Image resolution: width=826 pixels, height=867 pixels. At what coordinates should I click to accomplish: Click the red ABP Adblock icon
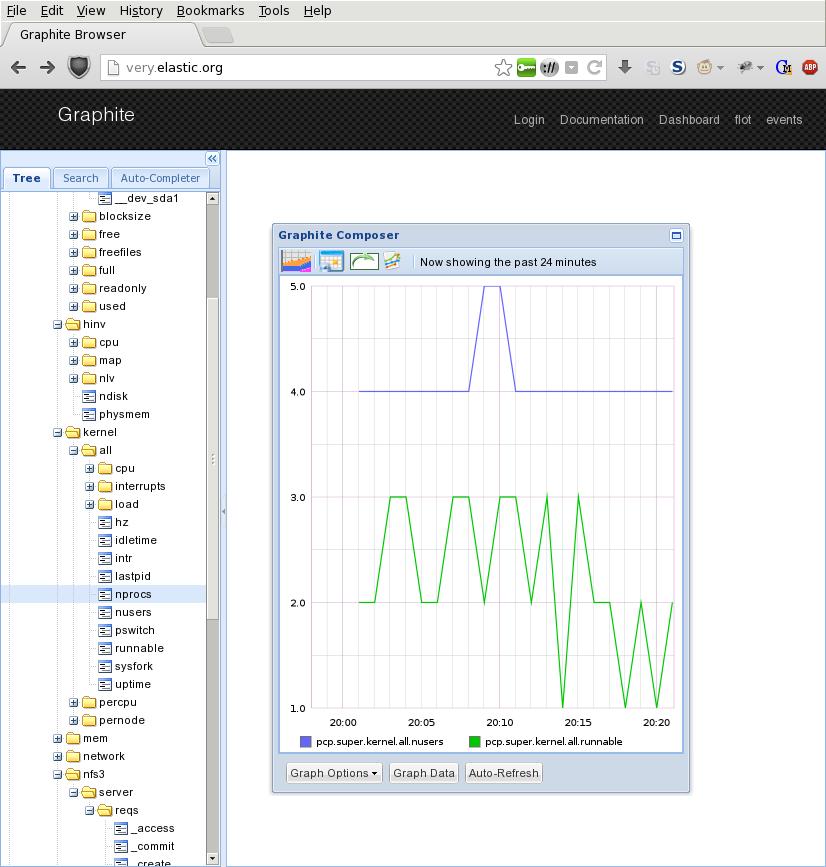810,67
